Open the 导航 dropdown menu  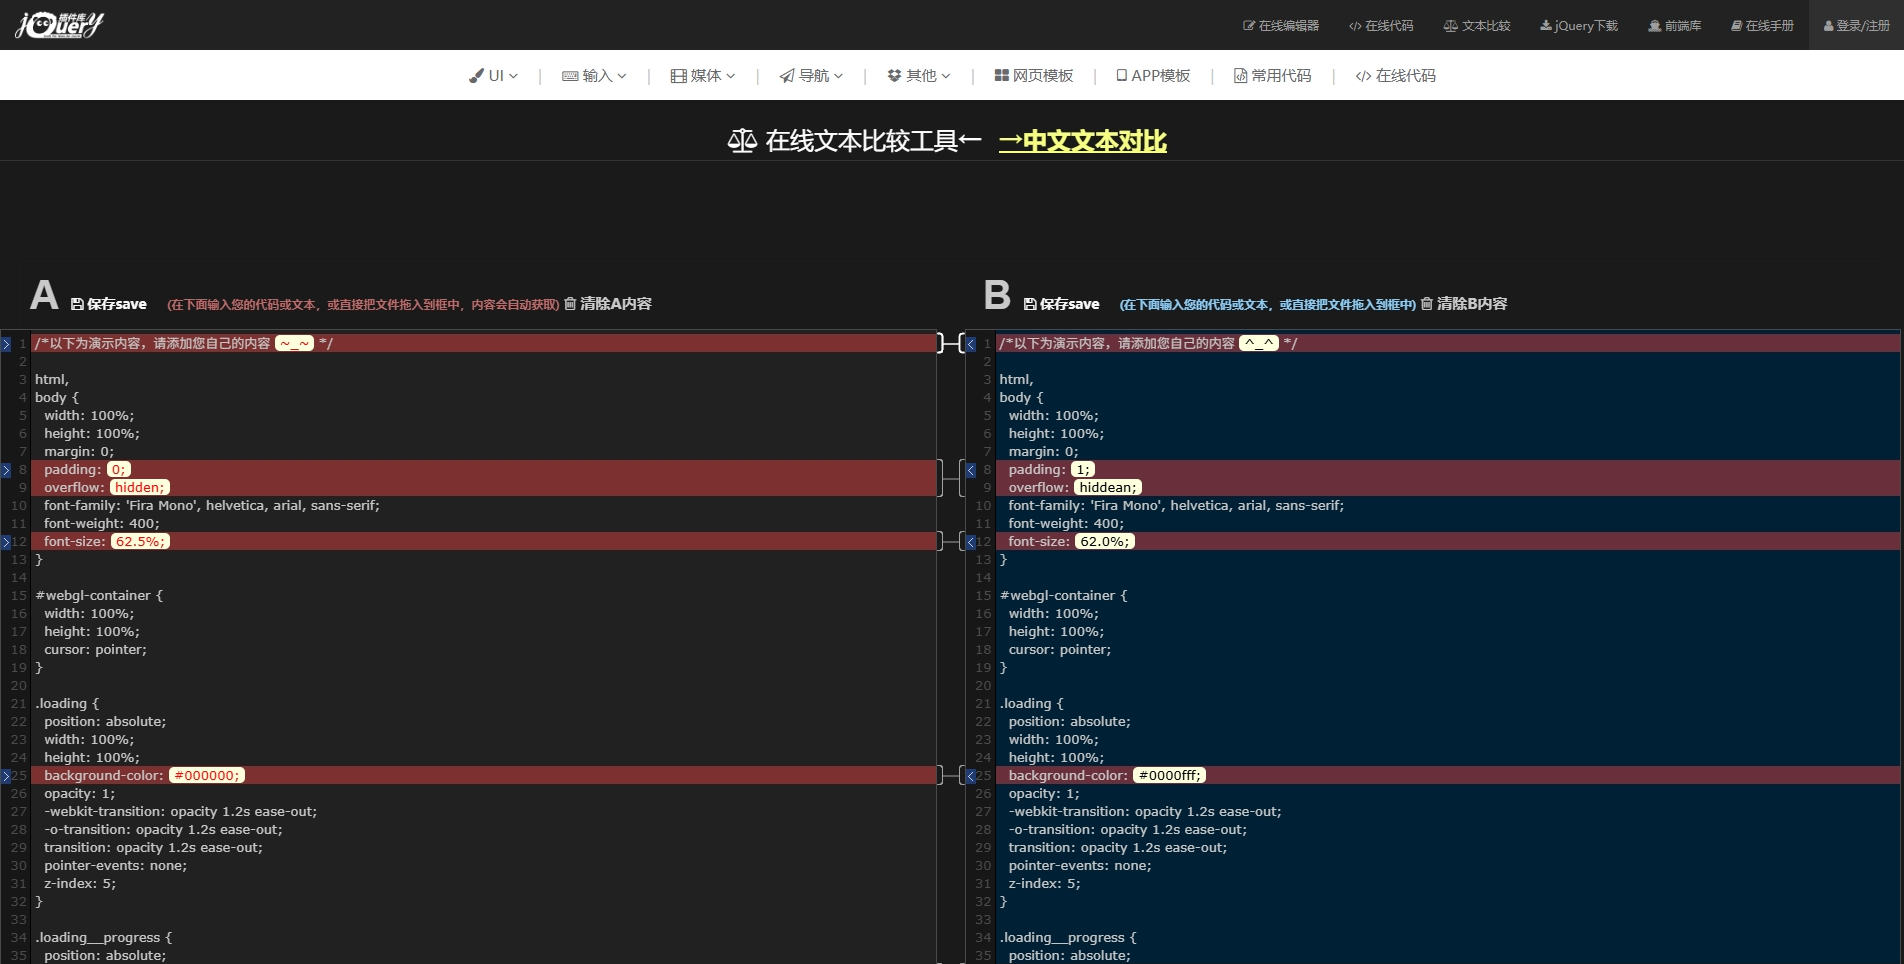[x=811, y=76]
